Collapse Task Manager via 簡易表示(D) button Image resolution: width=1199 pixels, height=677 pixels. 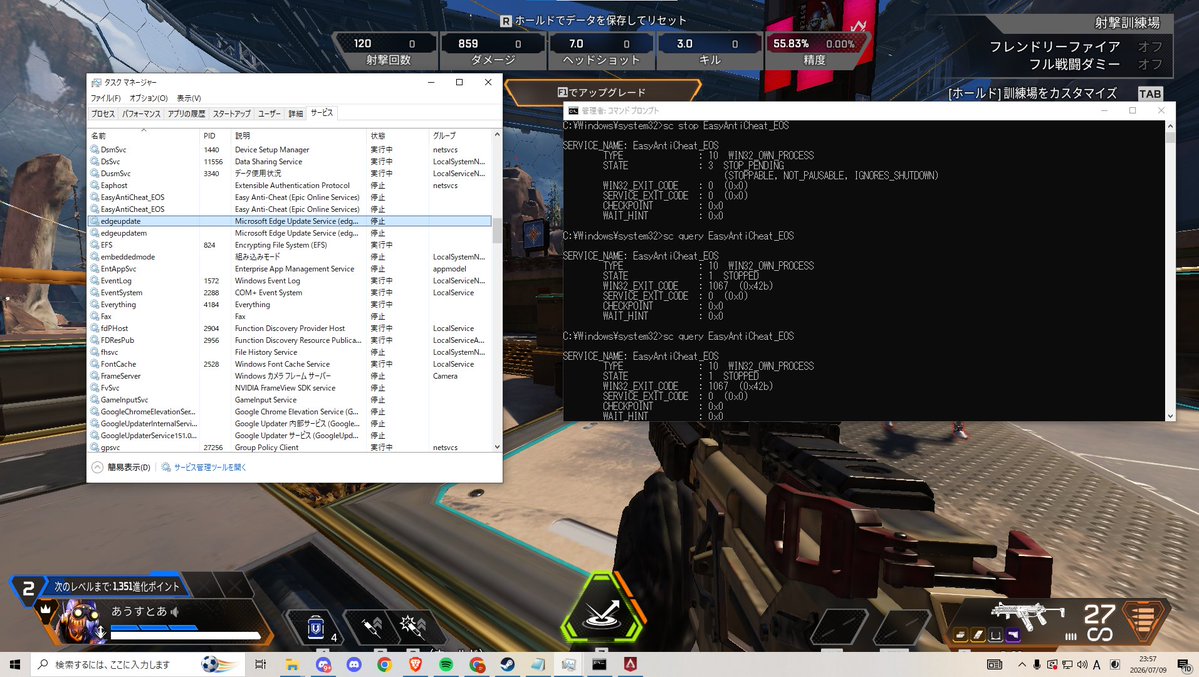coord(121,467)
